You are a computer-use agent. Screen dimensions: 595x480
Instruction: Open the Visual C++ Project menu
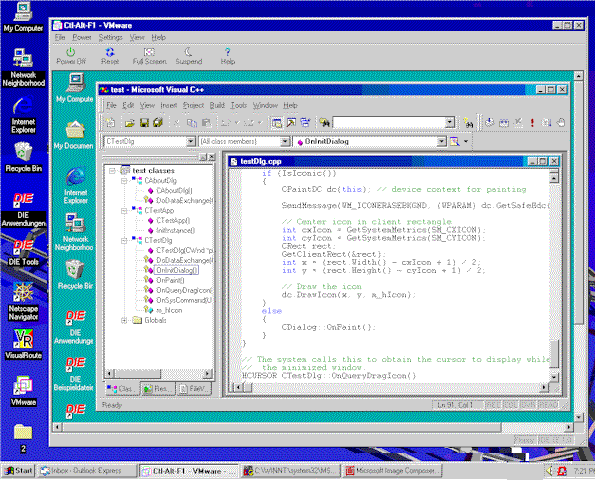click(x=193, y=105)
